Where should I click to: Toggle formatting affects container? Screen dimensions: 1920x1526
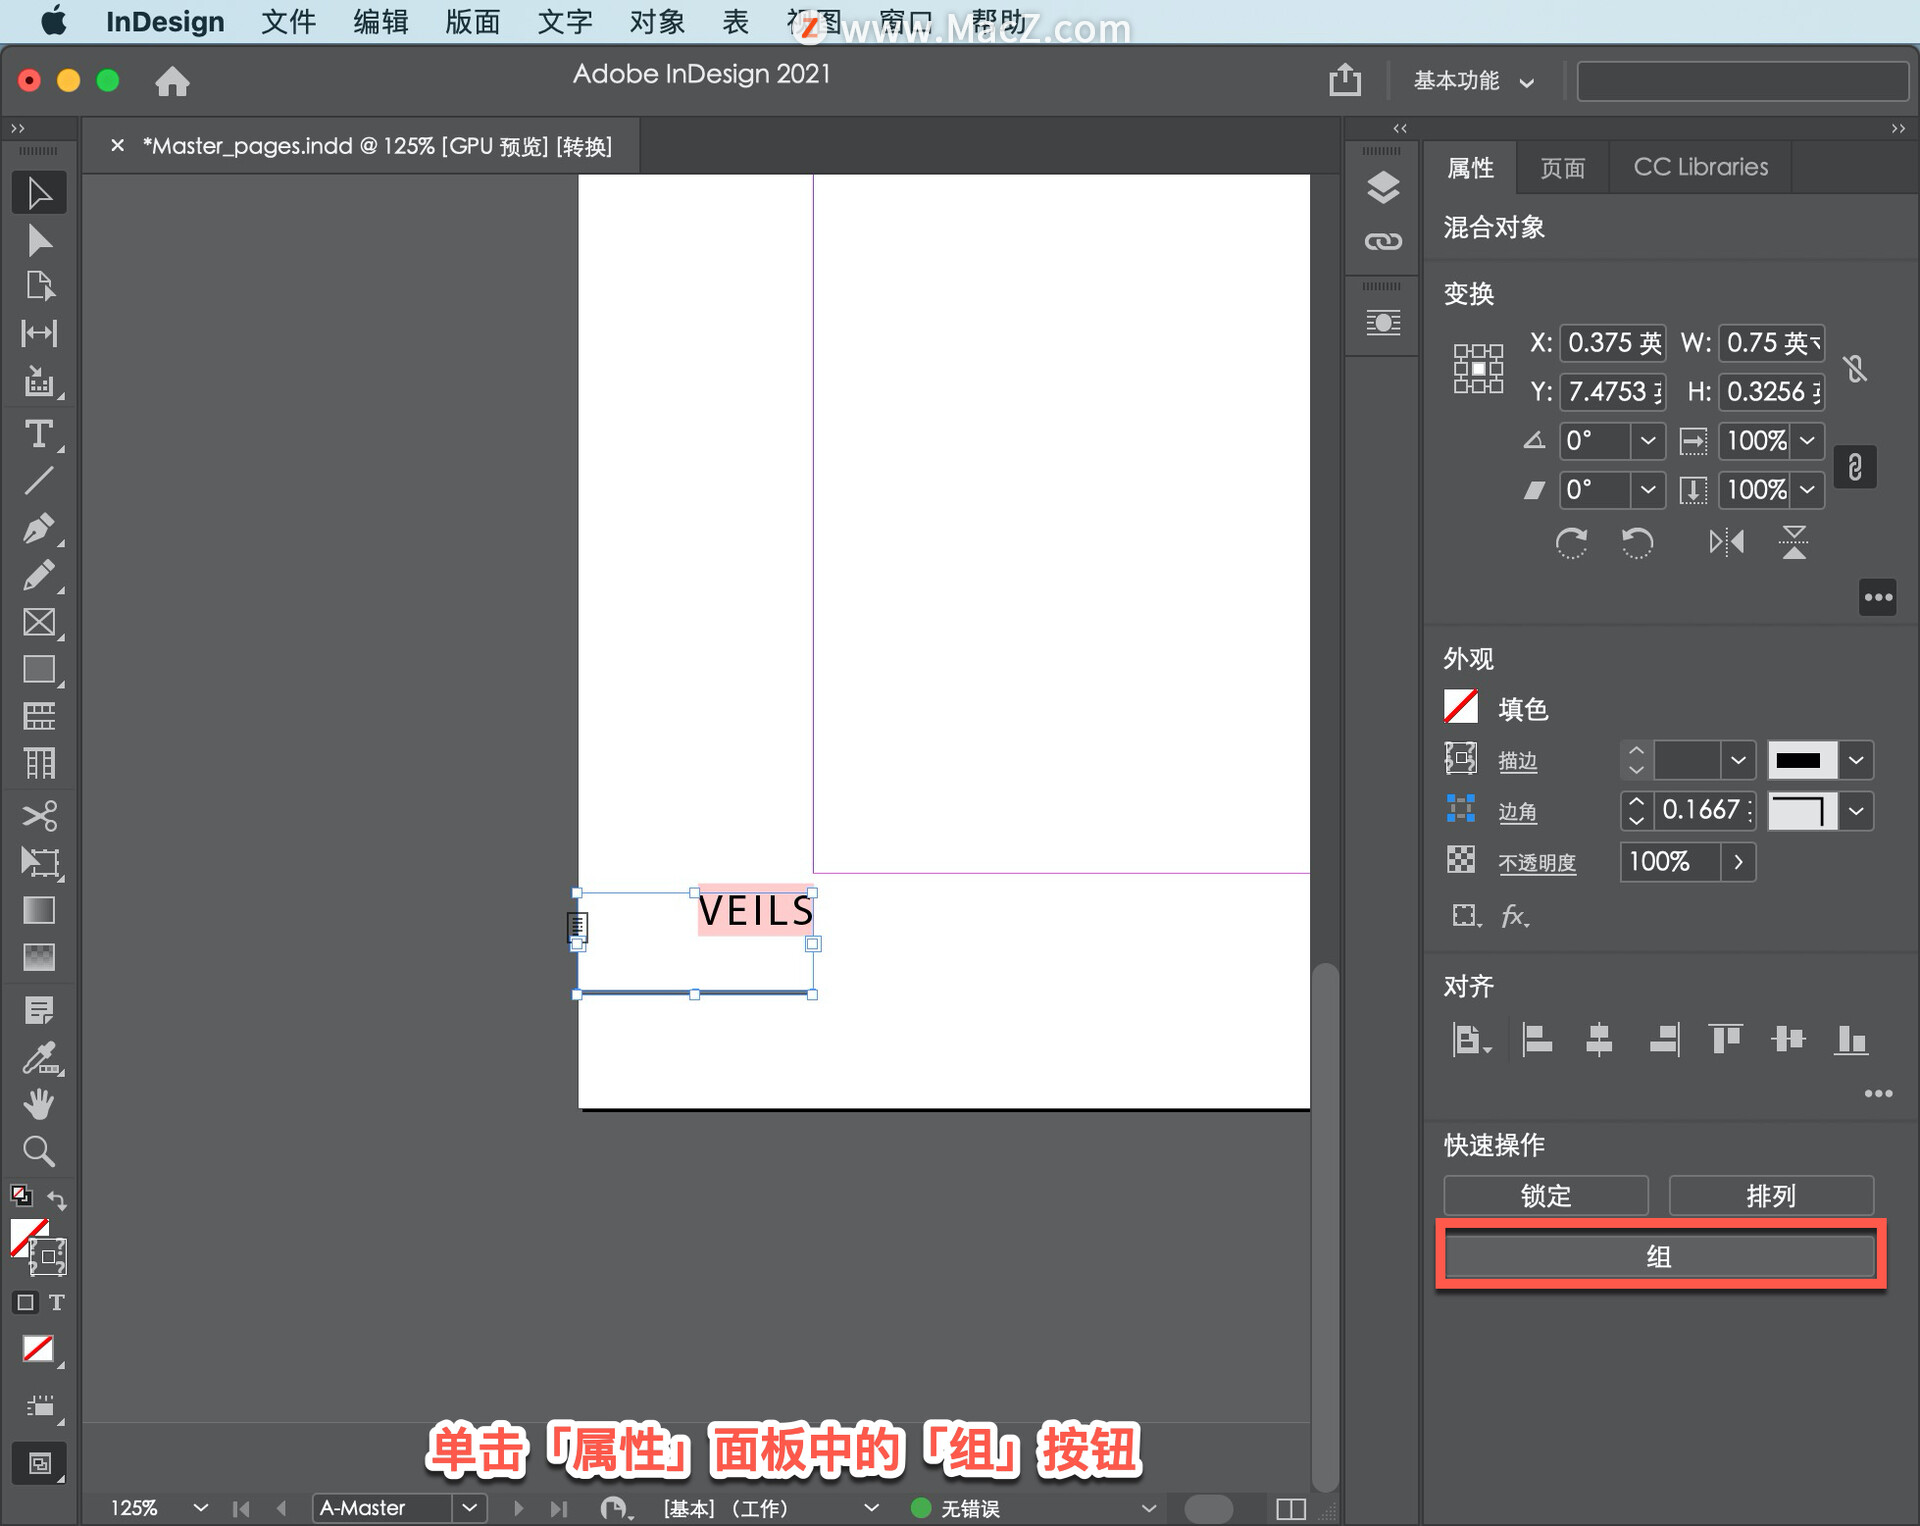[25, 1302]
